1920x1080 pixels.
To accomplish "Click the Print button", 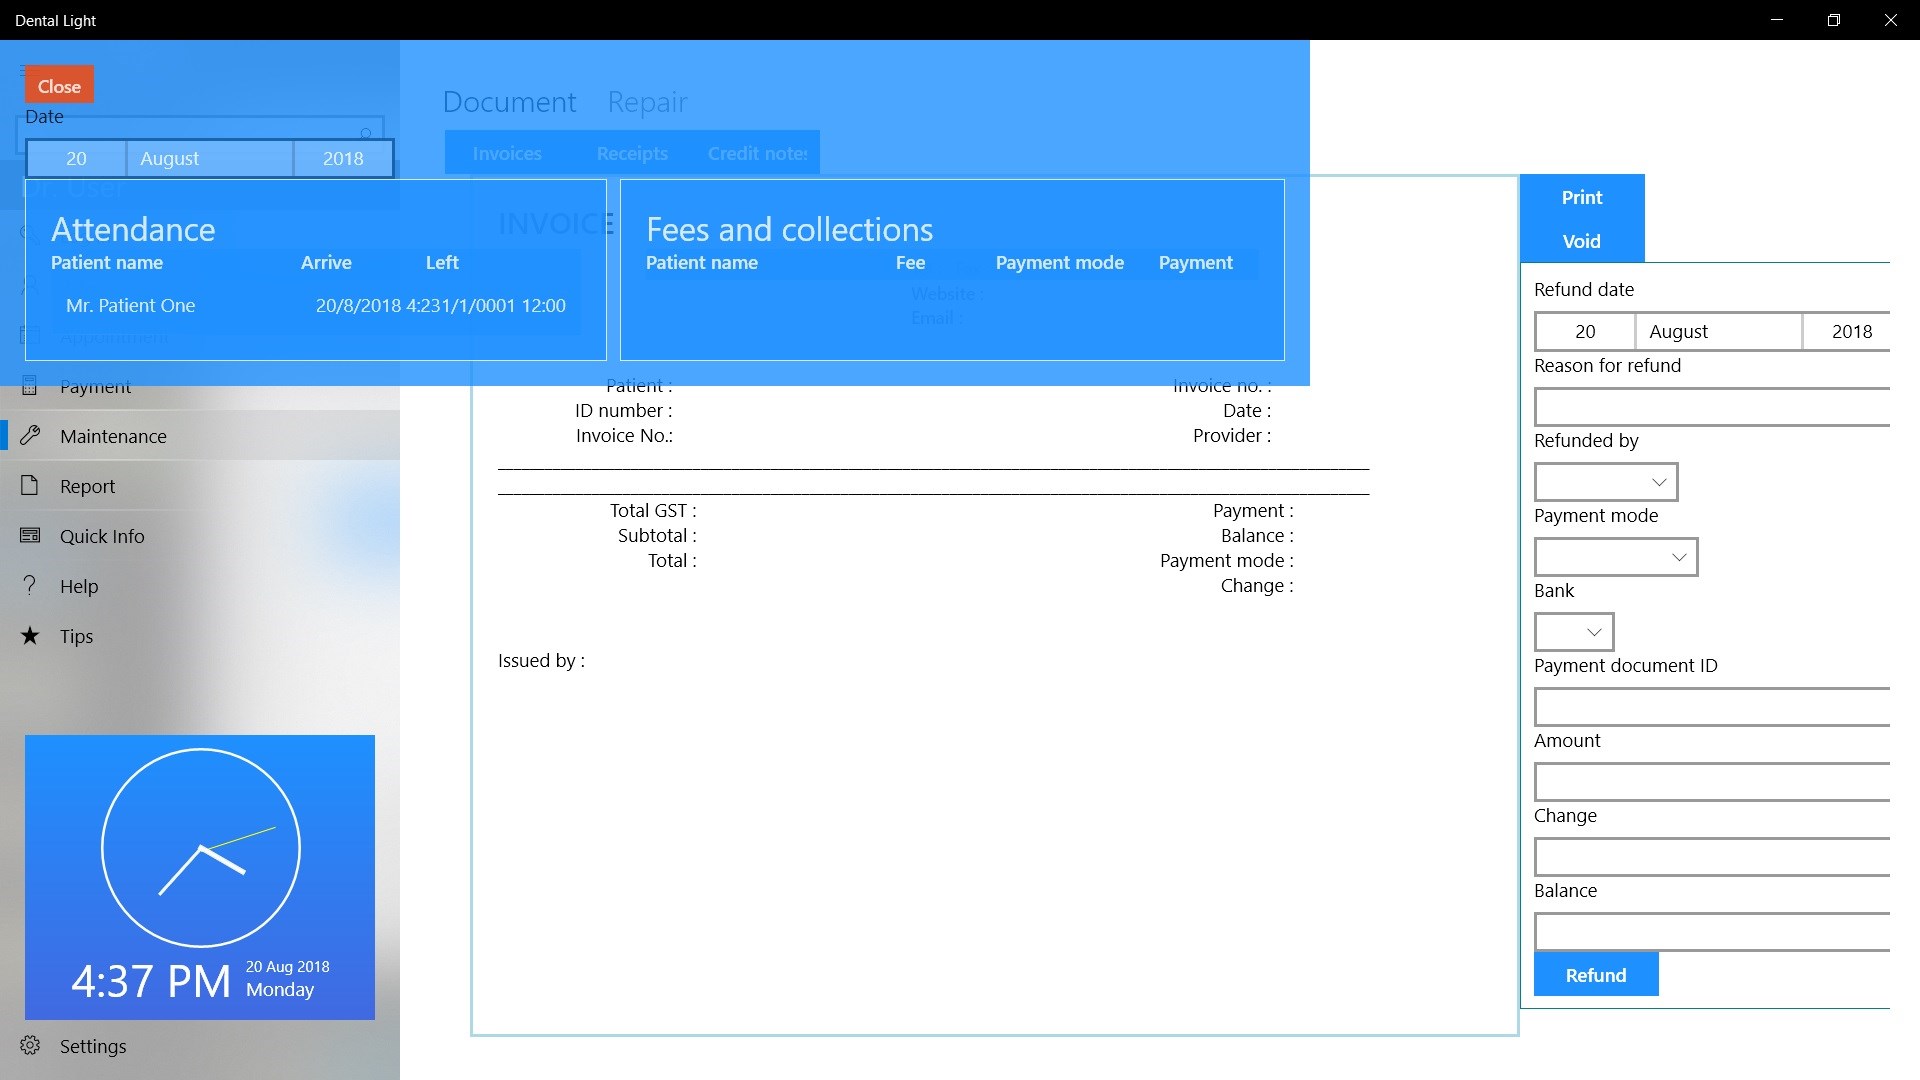I will tap(1581, 197).
